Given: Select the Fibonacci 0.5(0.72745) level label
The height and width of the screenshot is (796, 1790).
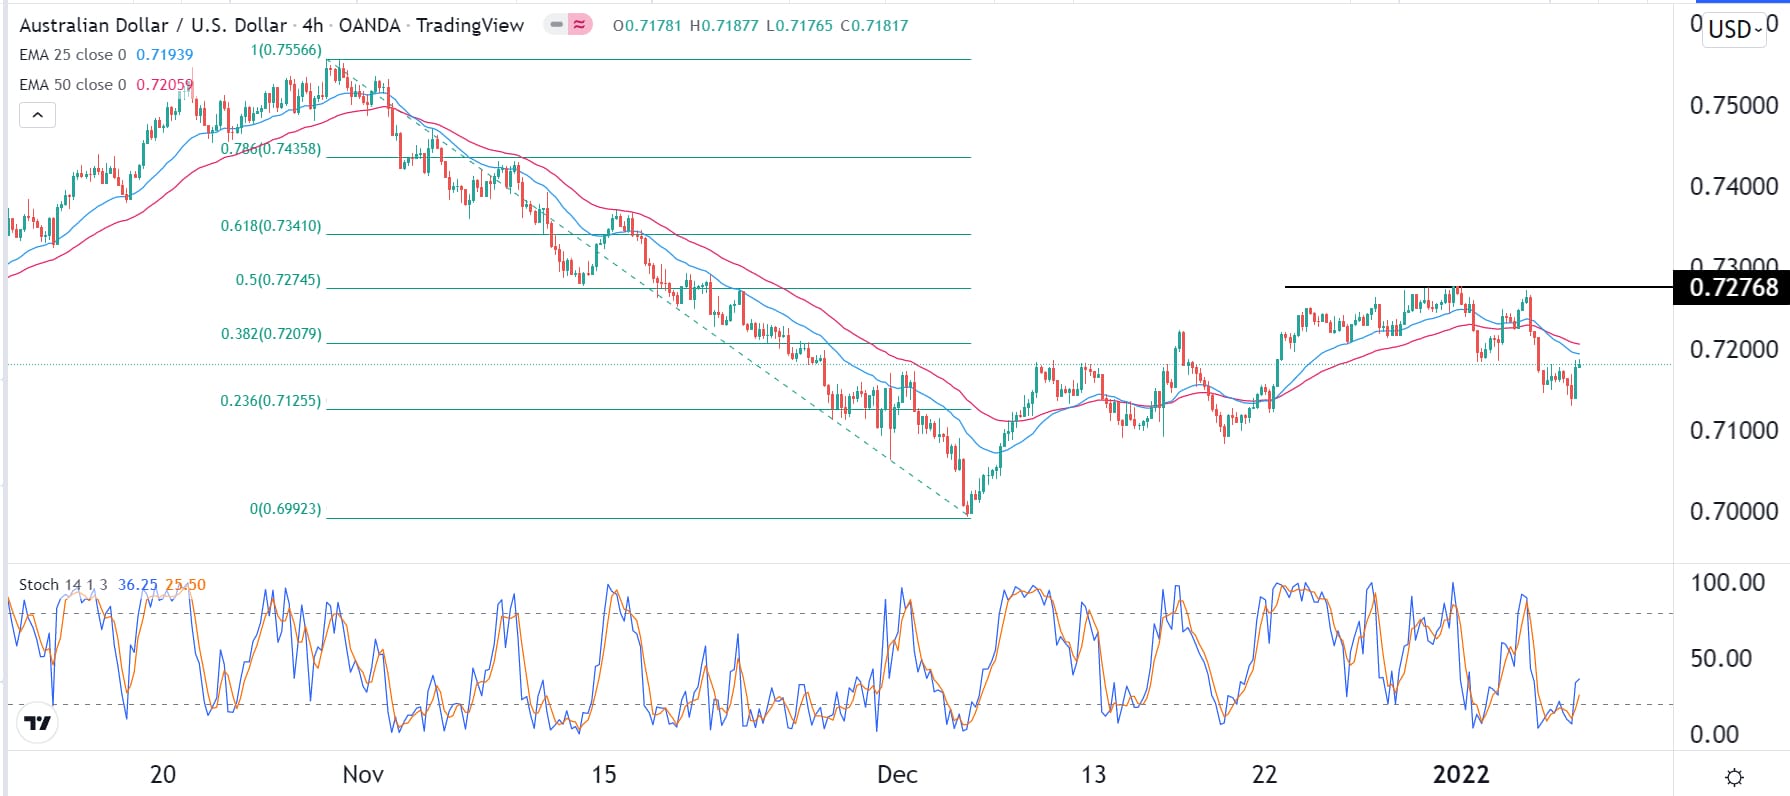Looking at the screenshot, I should pyautogui.click(x=278, y=280).
